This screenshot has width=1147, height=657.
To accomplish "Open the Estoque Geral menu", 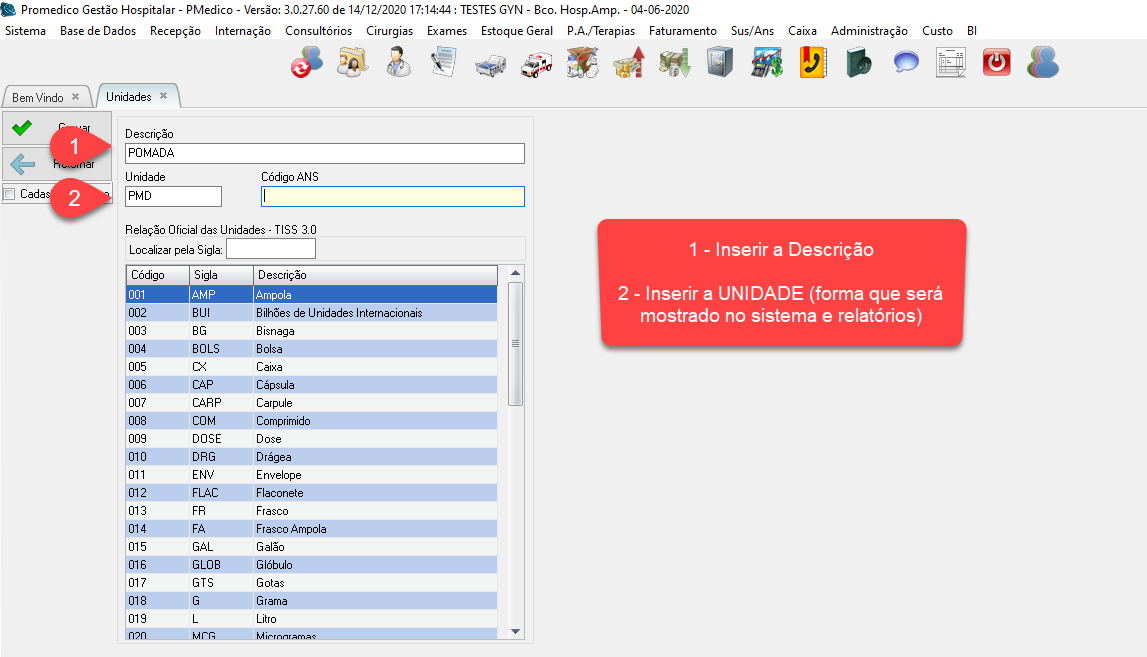I will [516, 31].
